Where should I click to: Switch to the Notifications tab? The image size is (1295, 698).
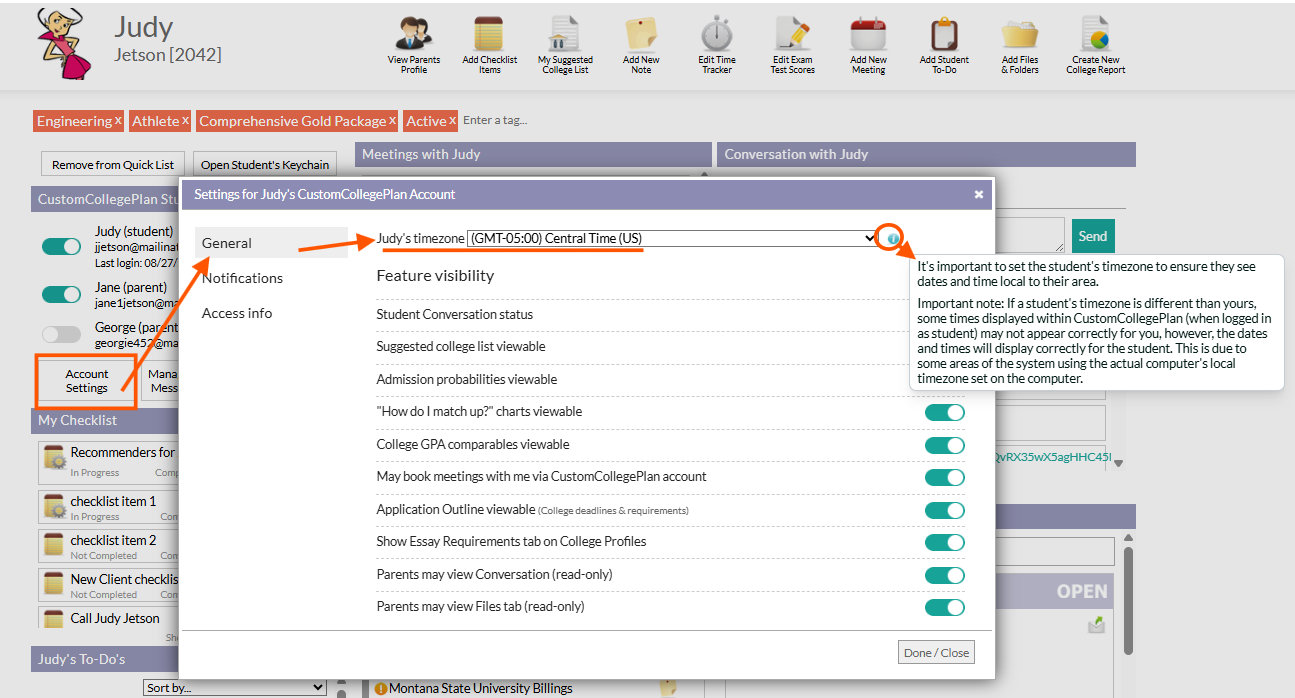[242, 278]
